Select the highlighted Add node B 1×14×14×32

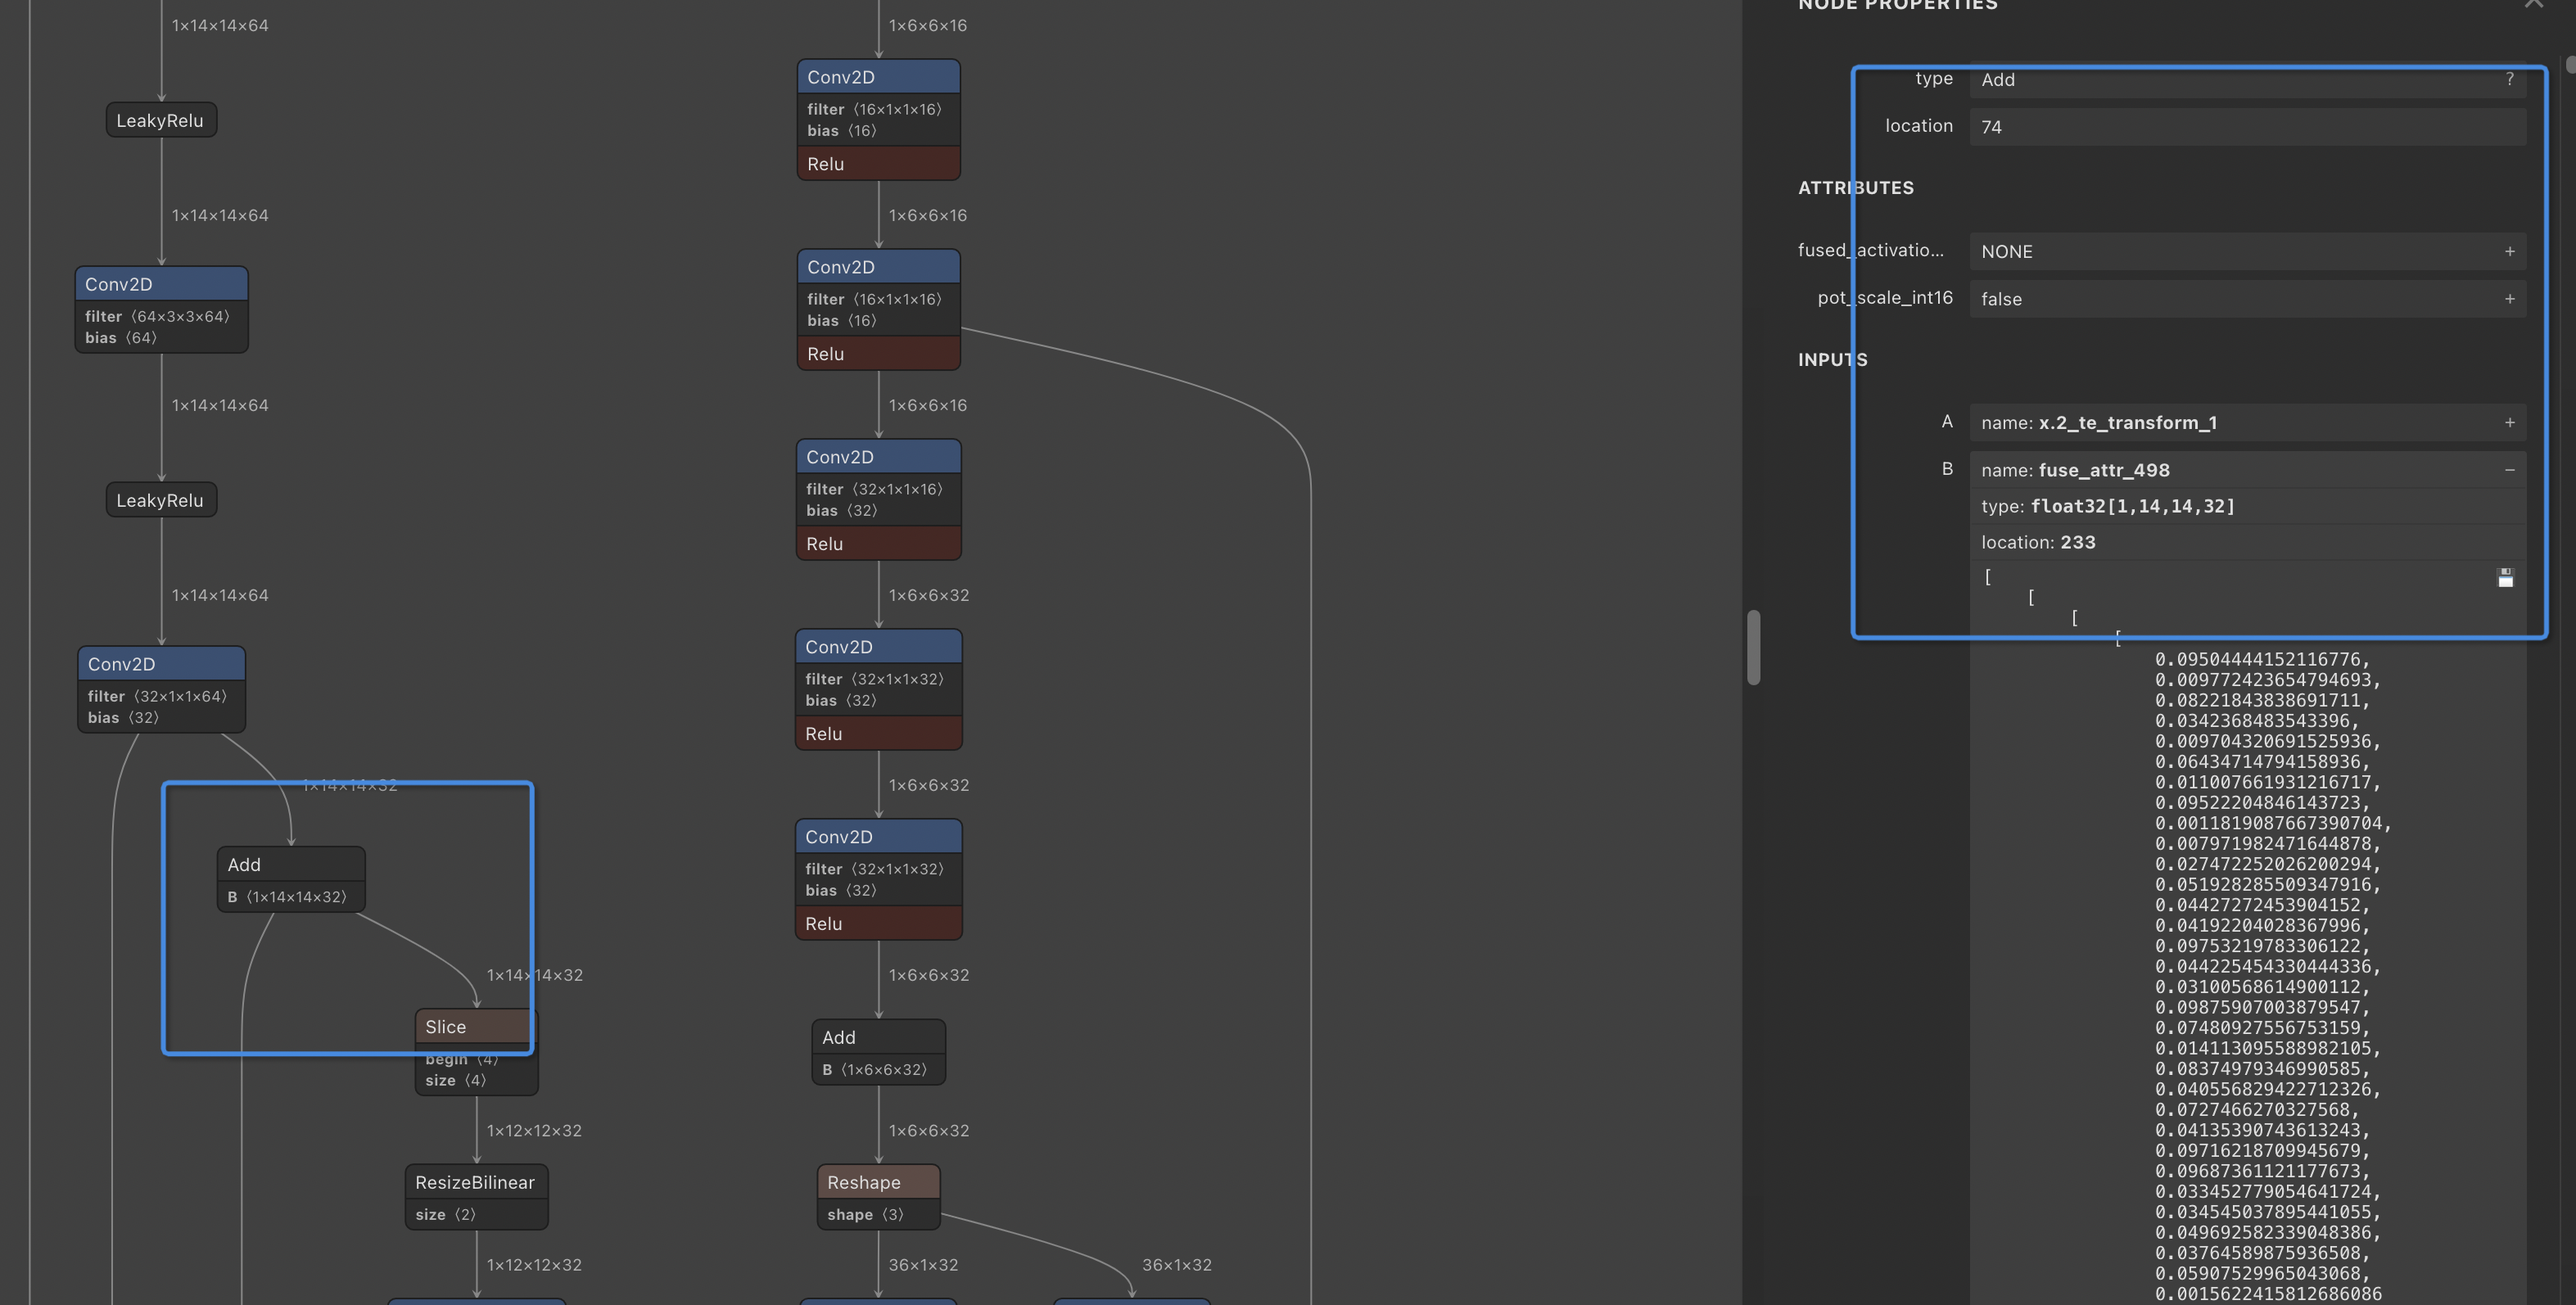[290, 865]
